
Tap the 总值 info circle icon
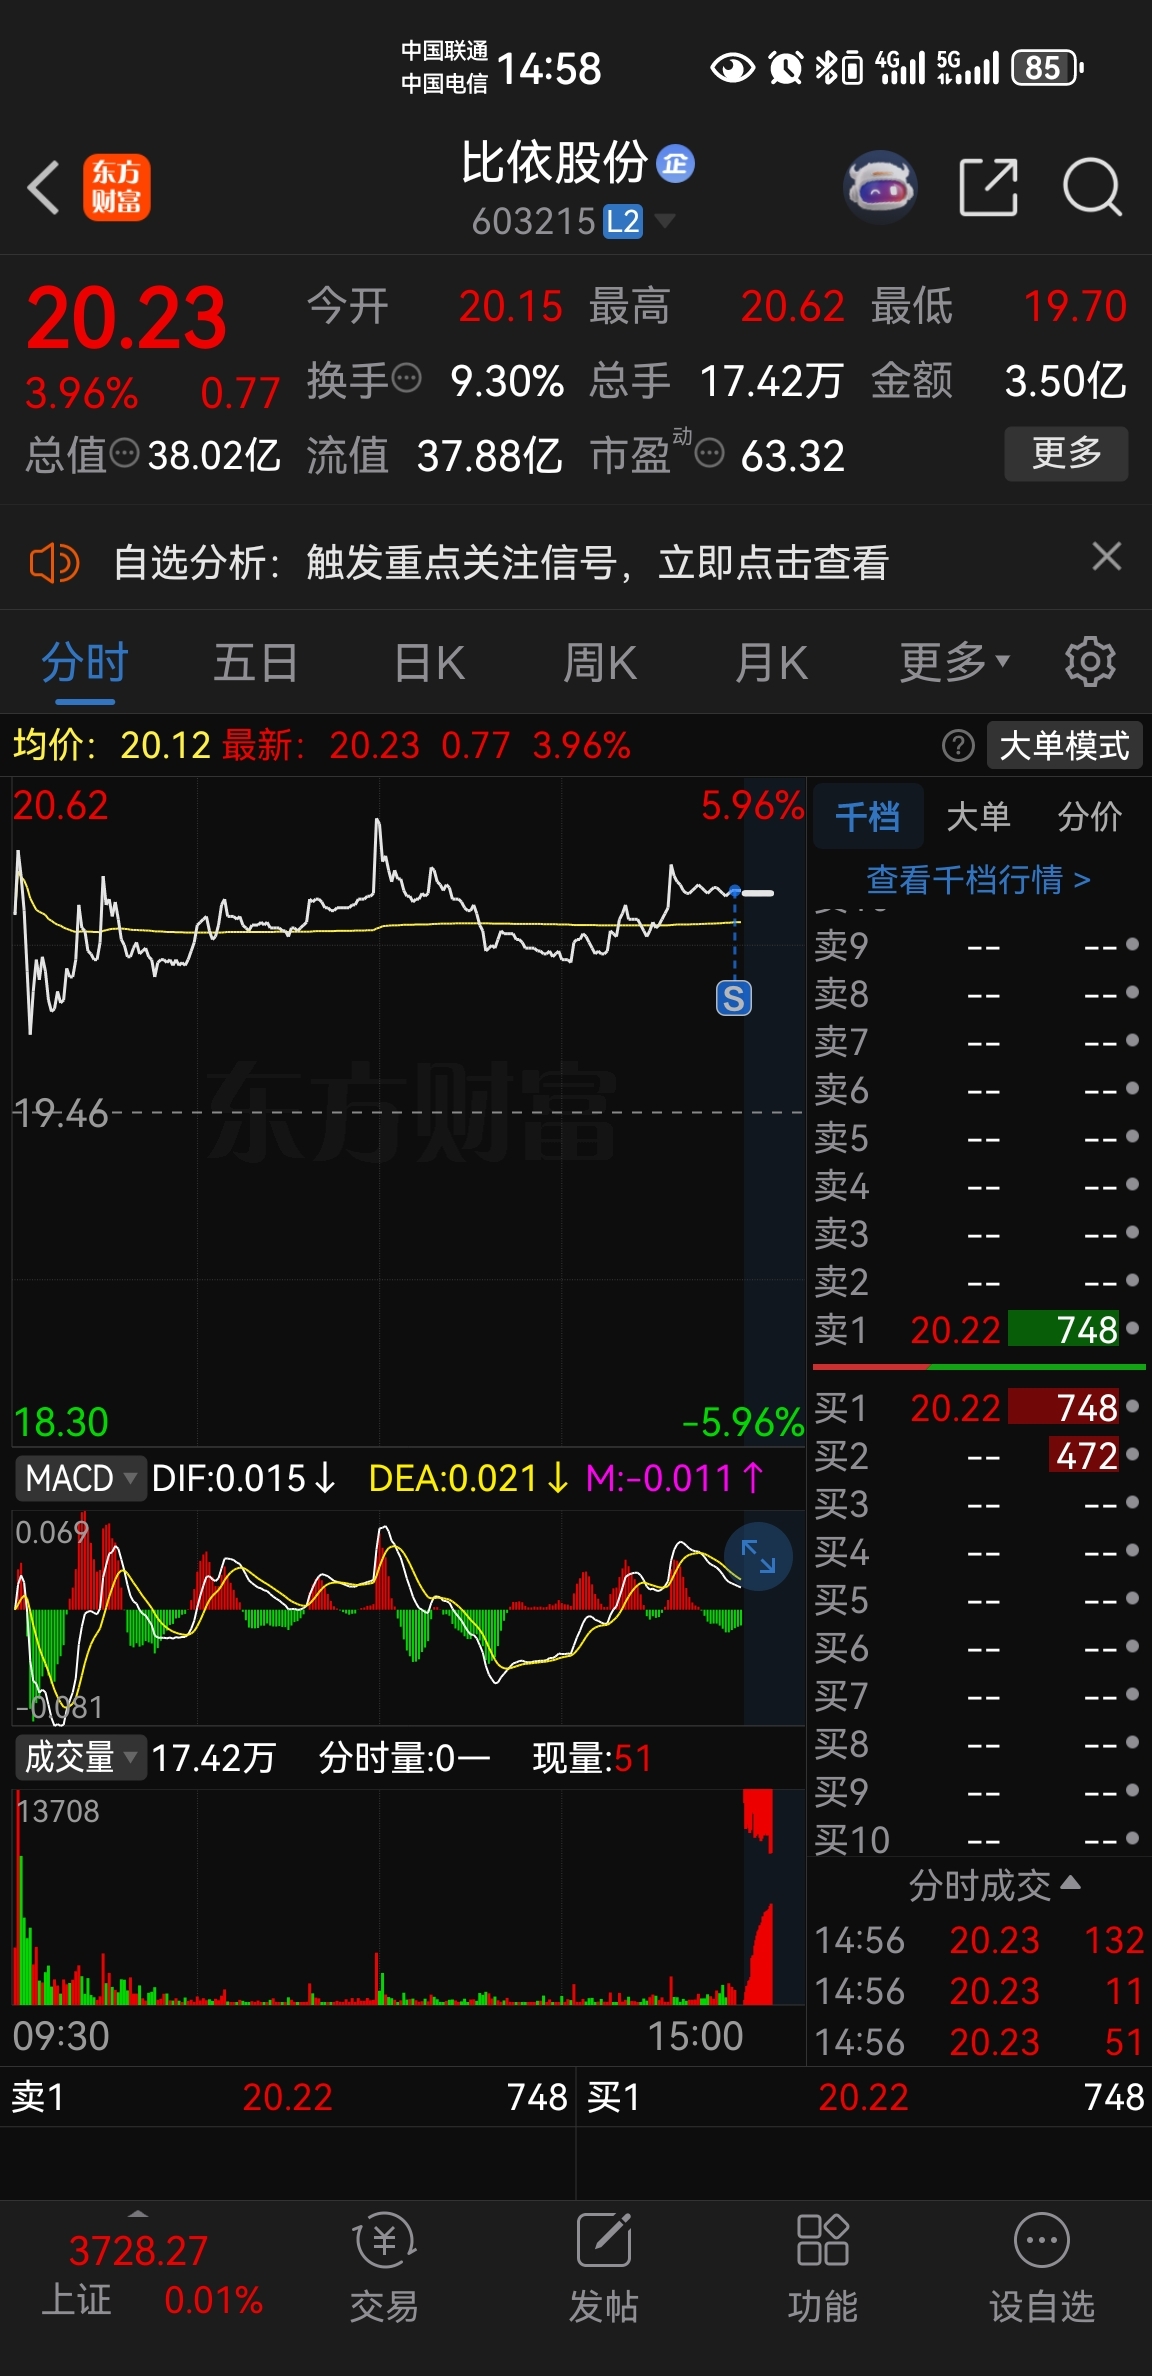[124, 454]
